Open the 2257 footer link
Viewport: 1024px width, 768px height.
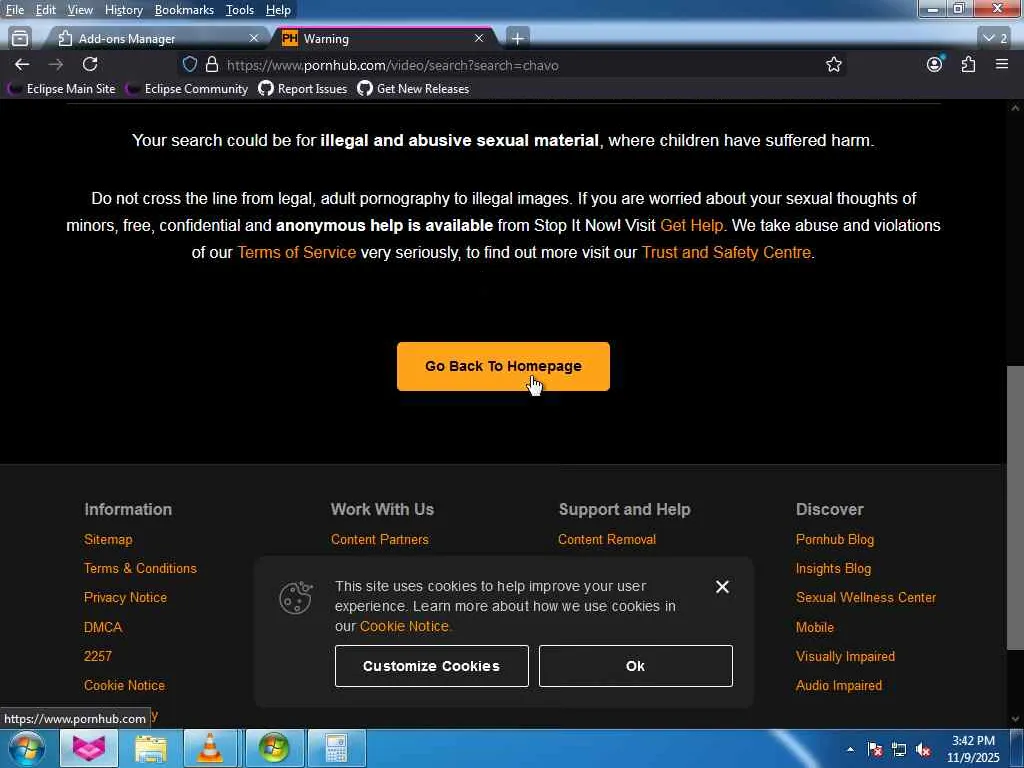(97, 656)
